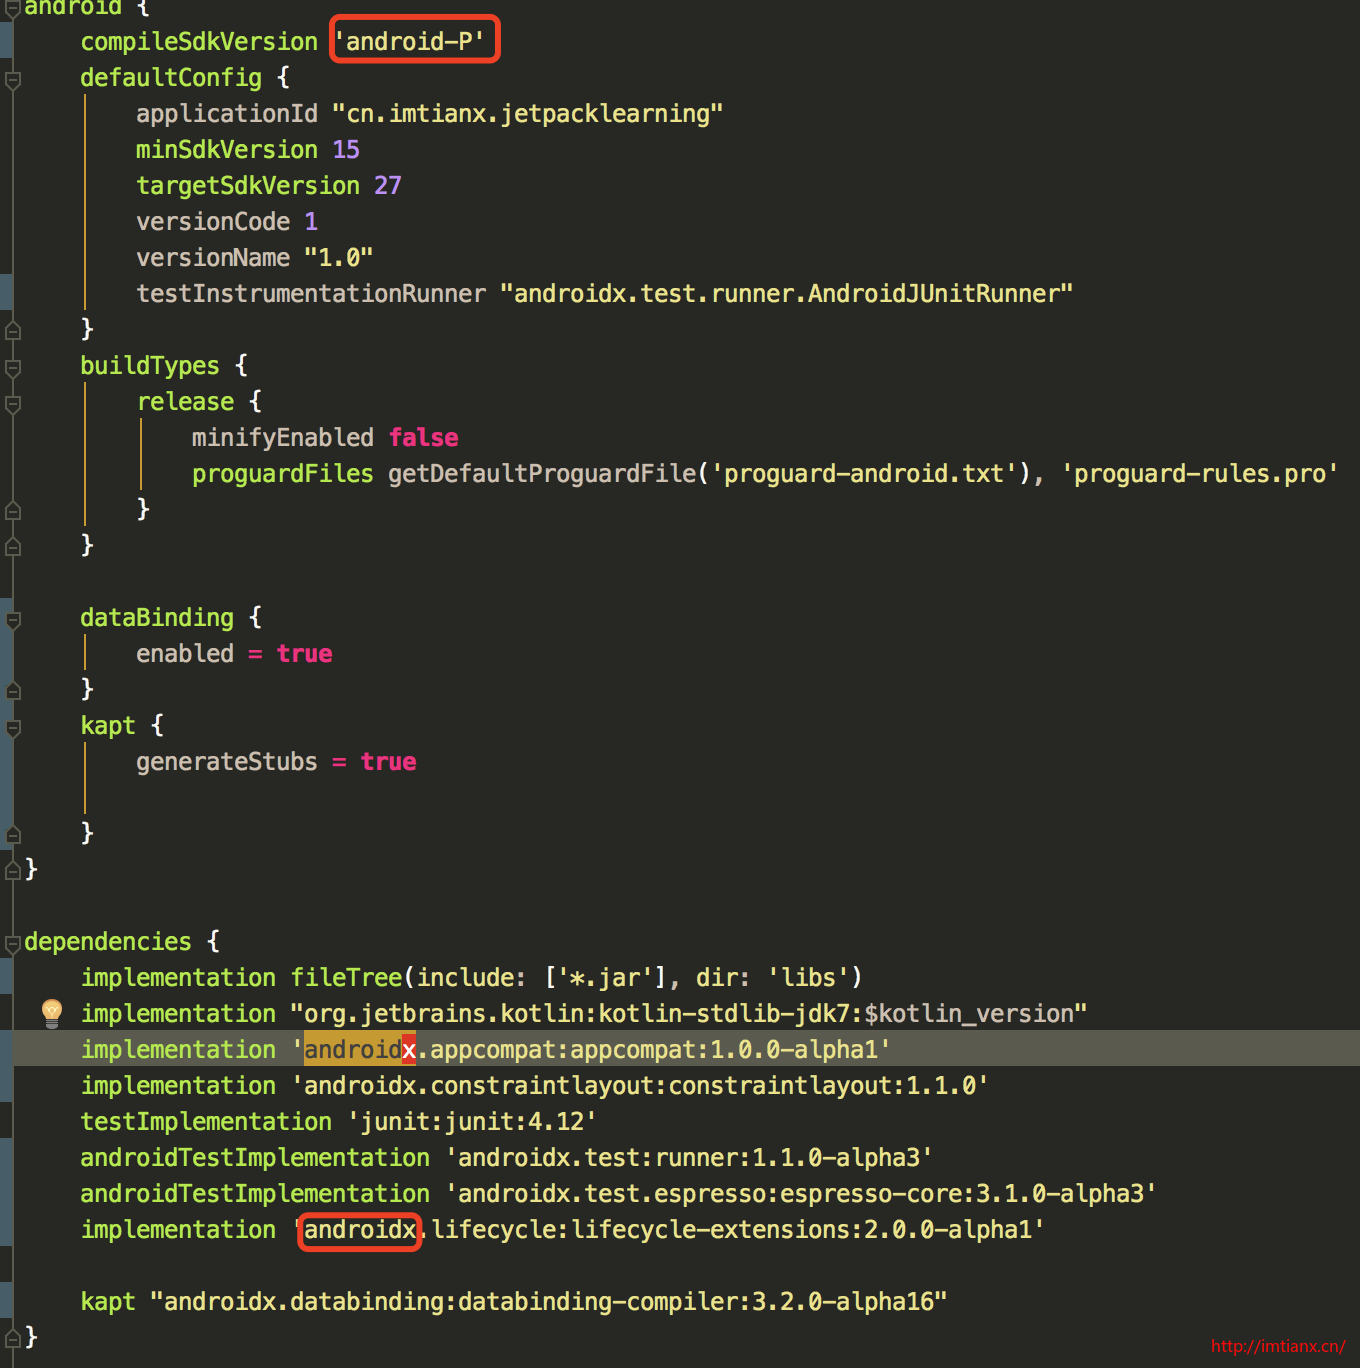Click the testImplementation keyword
The height and width of the screenshot is (1368, 1360).
click(206, 1121)
